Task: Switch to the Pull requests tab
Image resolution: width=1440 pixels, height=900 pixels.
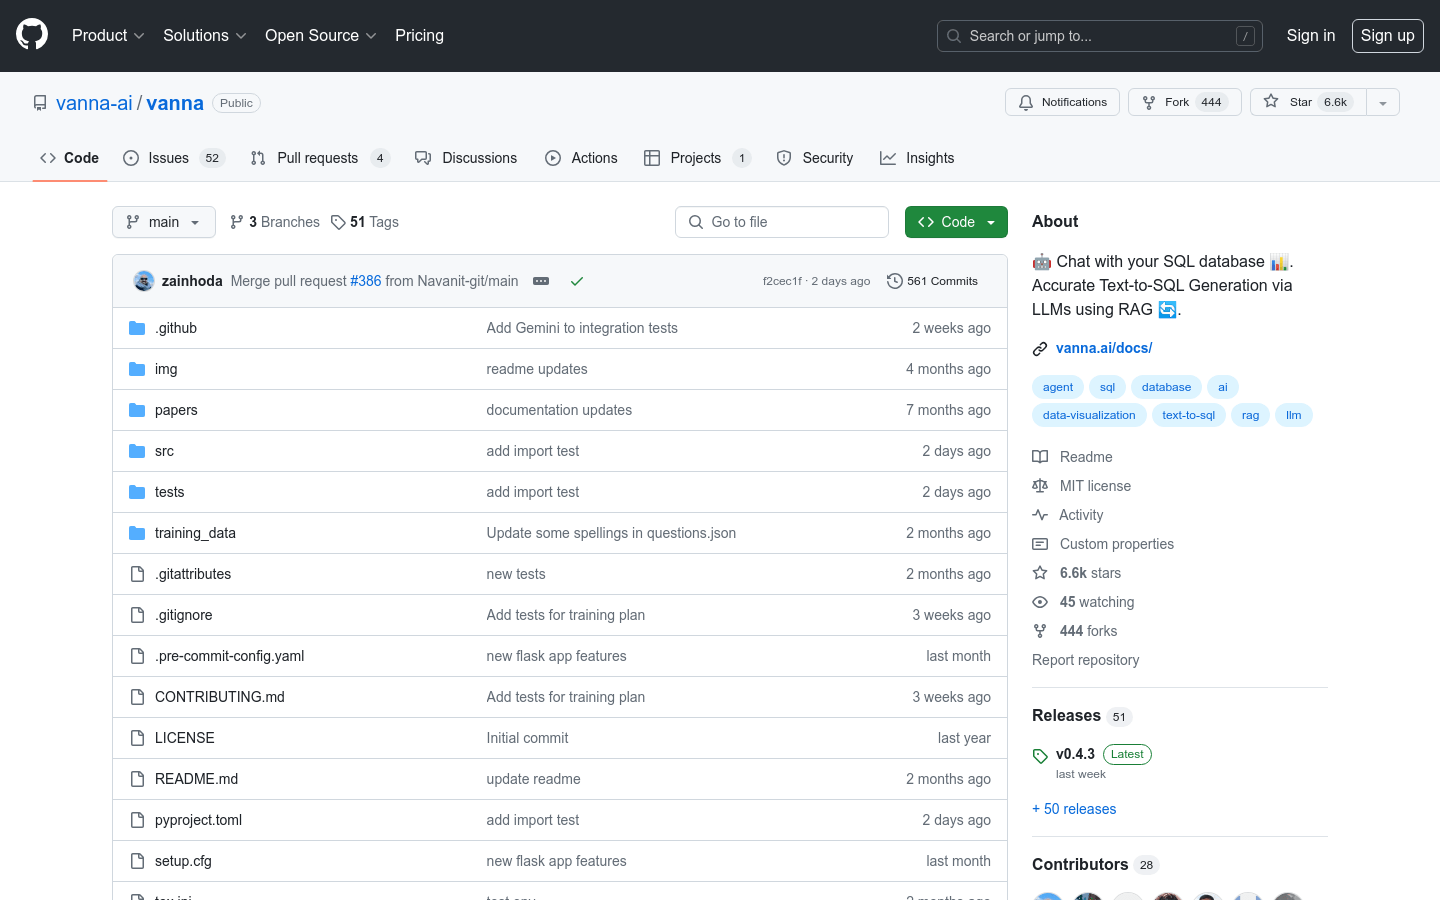Action: click(319, 158)
